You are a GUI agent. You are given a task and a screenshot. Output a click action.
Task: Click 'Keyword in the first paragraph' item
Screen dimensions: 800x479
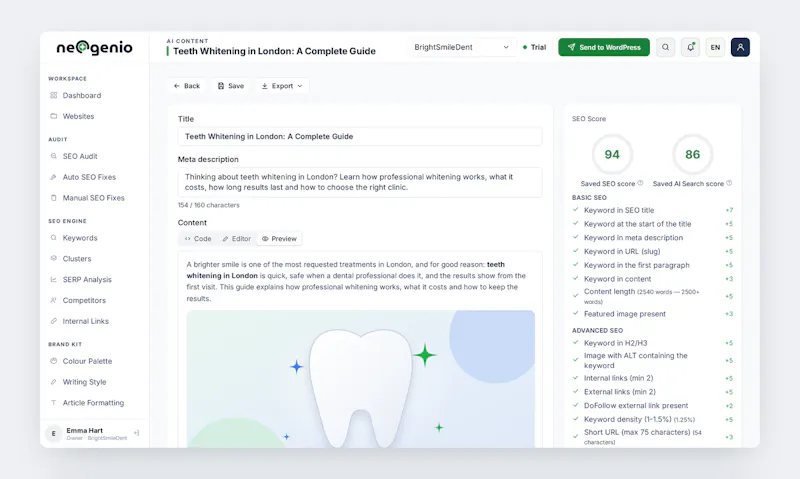coord(653,265)
